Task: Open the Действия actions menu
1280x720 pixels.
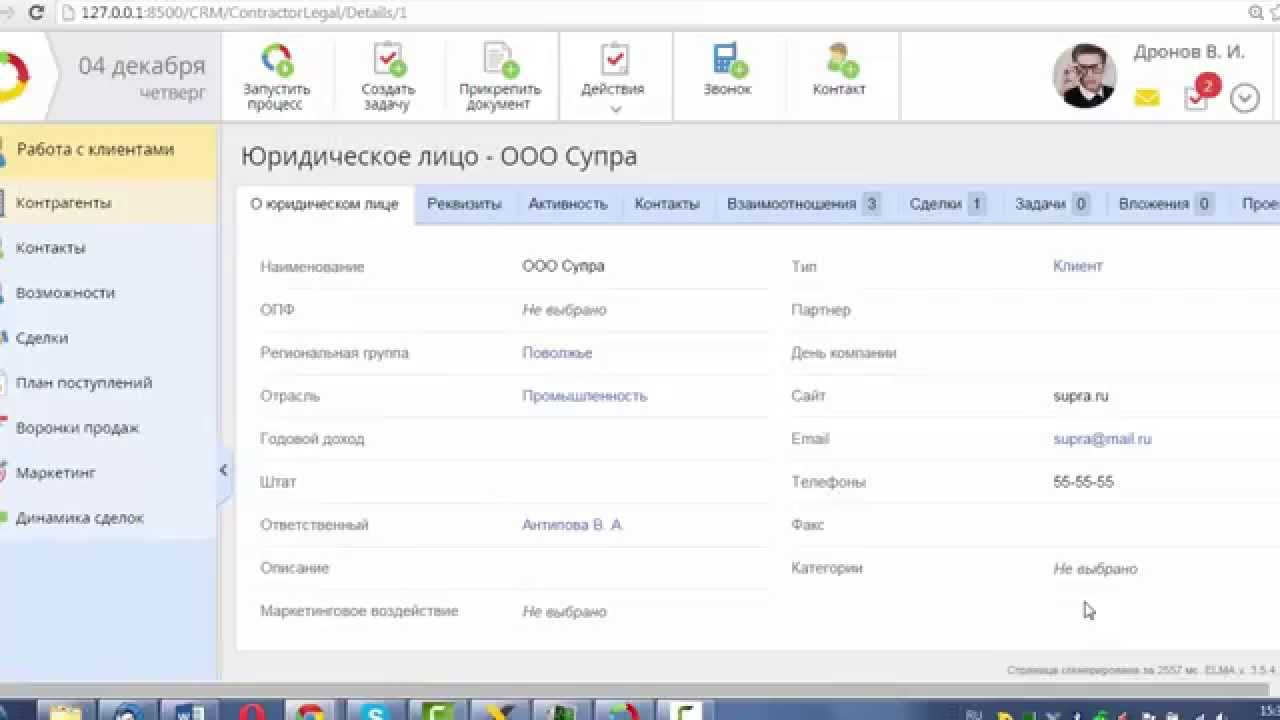Action: (x=614, y=78)
